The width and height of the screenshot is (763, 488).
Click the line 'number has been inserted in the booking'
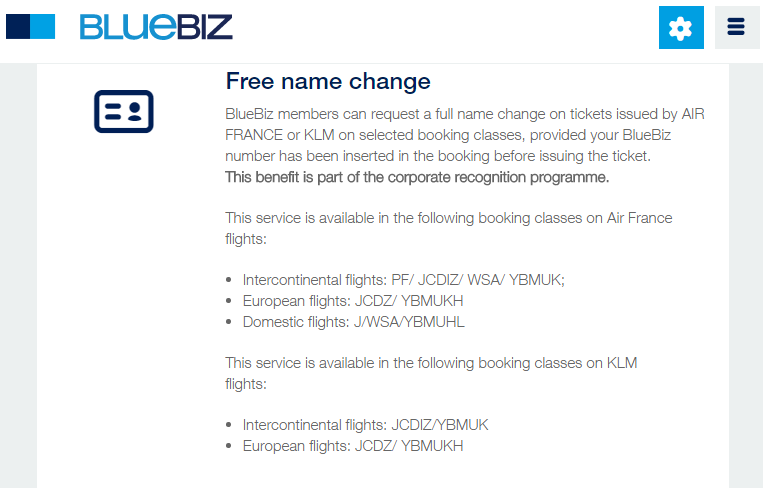437,156
